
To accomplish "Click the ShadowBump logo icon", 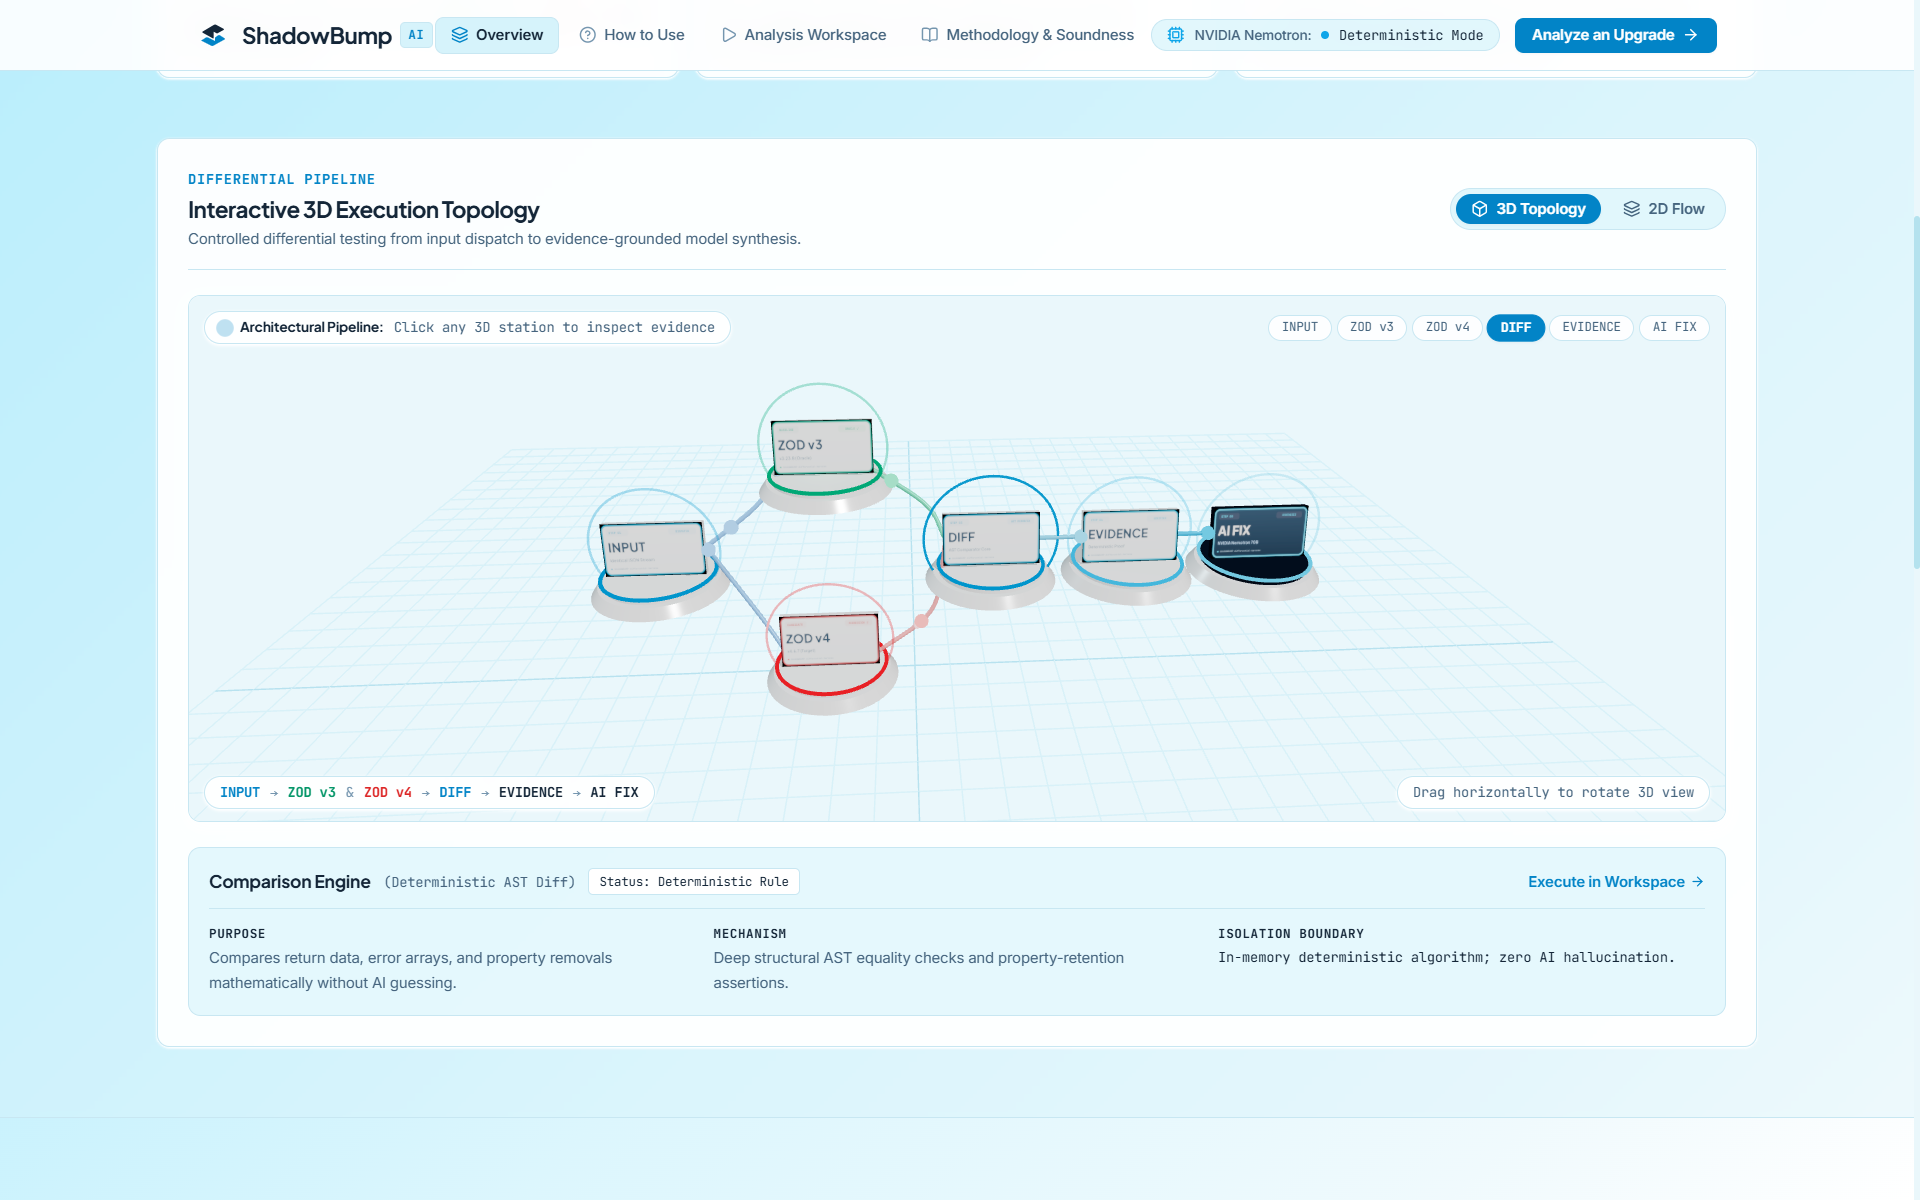I will pyautogui.click(x=213, y=35).
